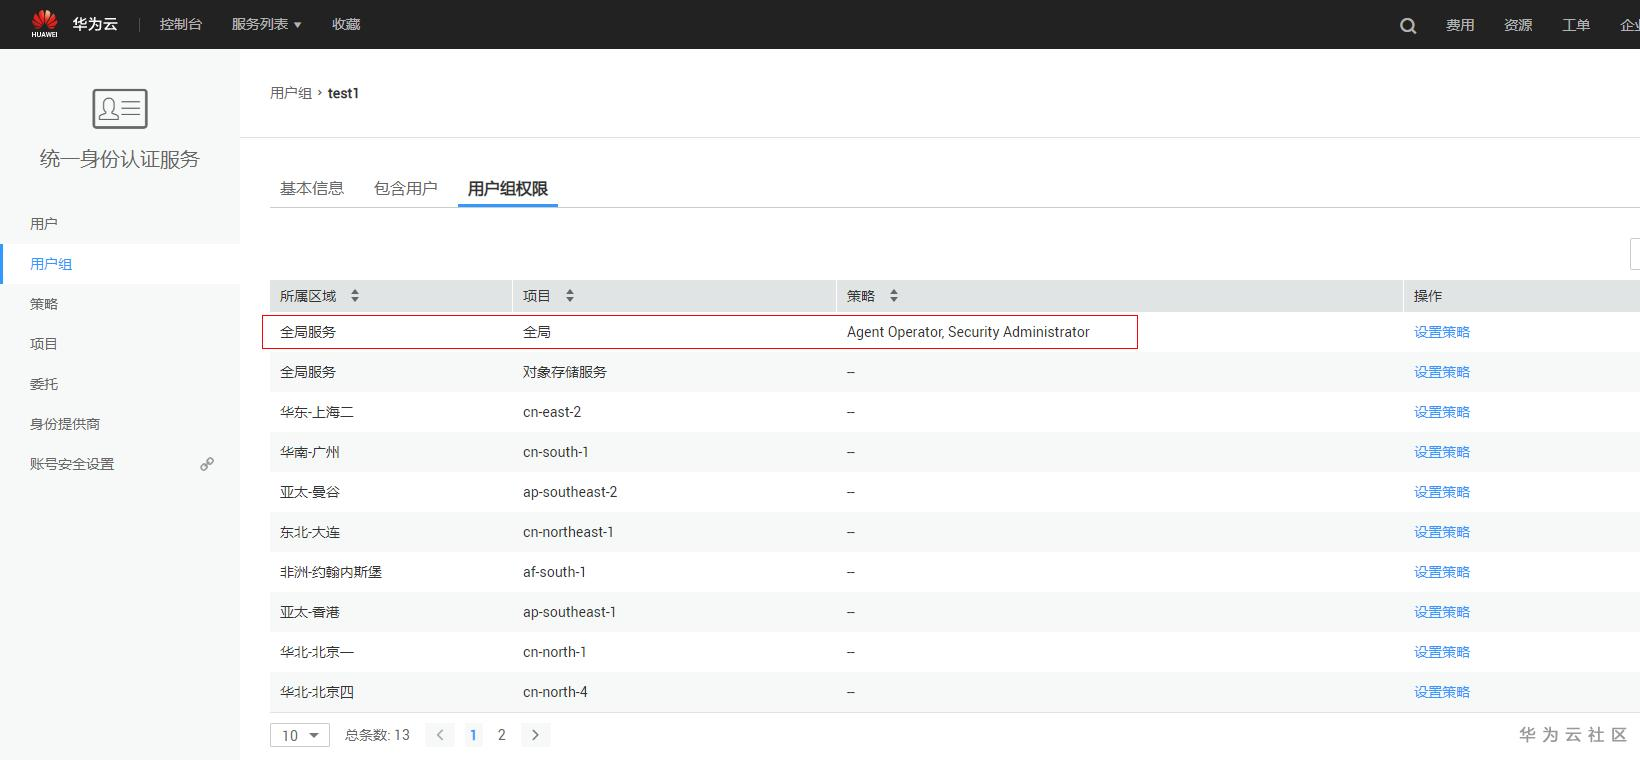
Task: Click 设置策略 for ap-southeast-2 row
Action: coord(1442,492)
